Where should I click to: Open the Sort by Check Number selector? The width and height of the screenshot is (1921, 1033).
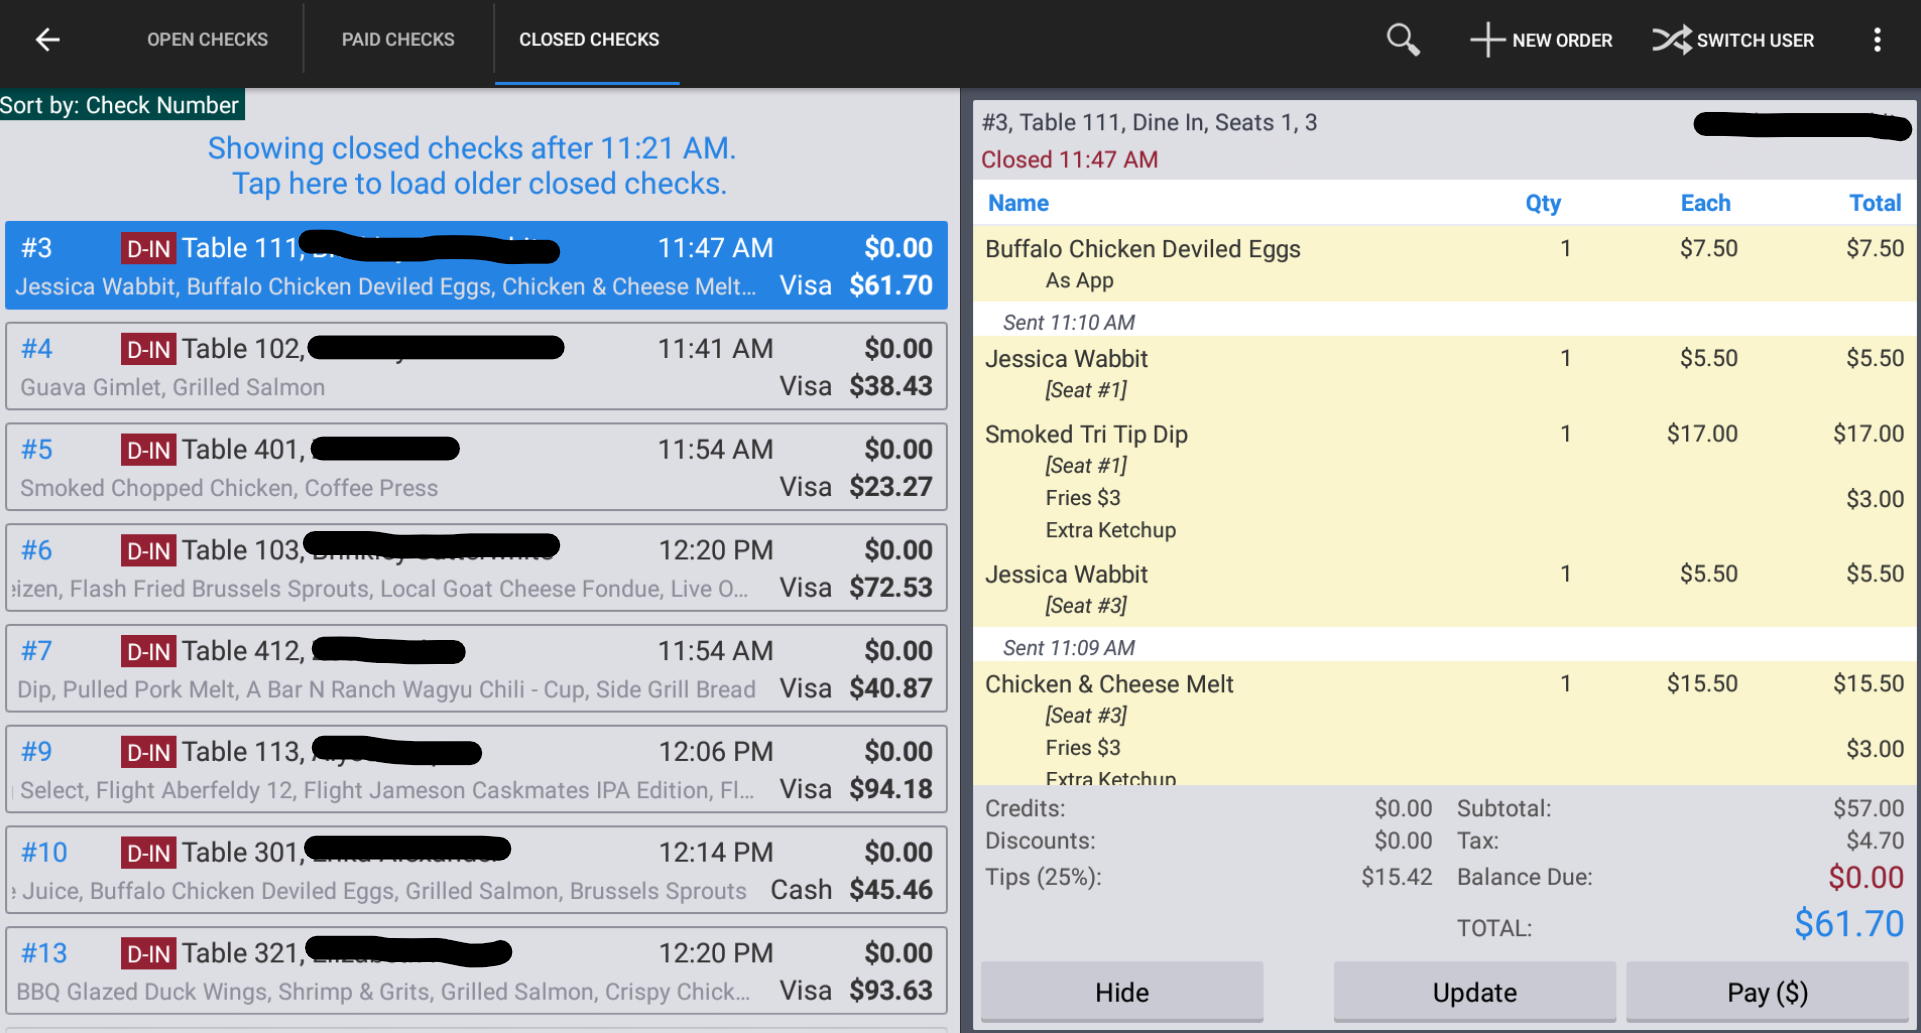coord(121,105)
